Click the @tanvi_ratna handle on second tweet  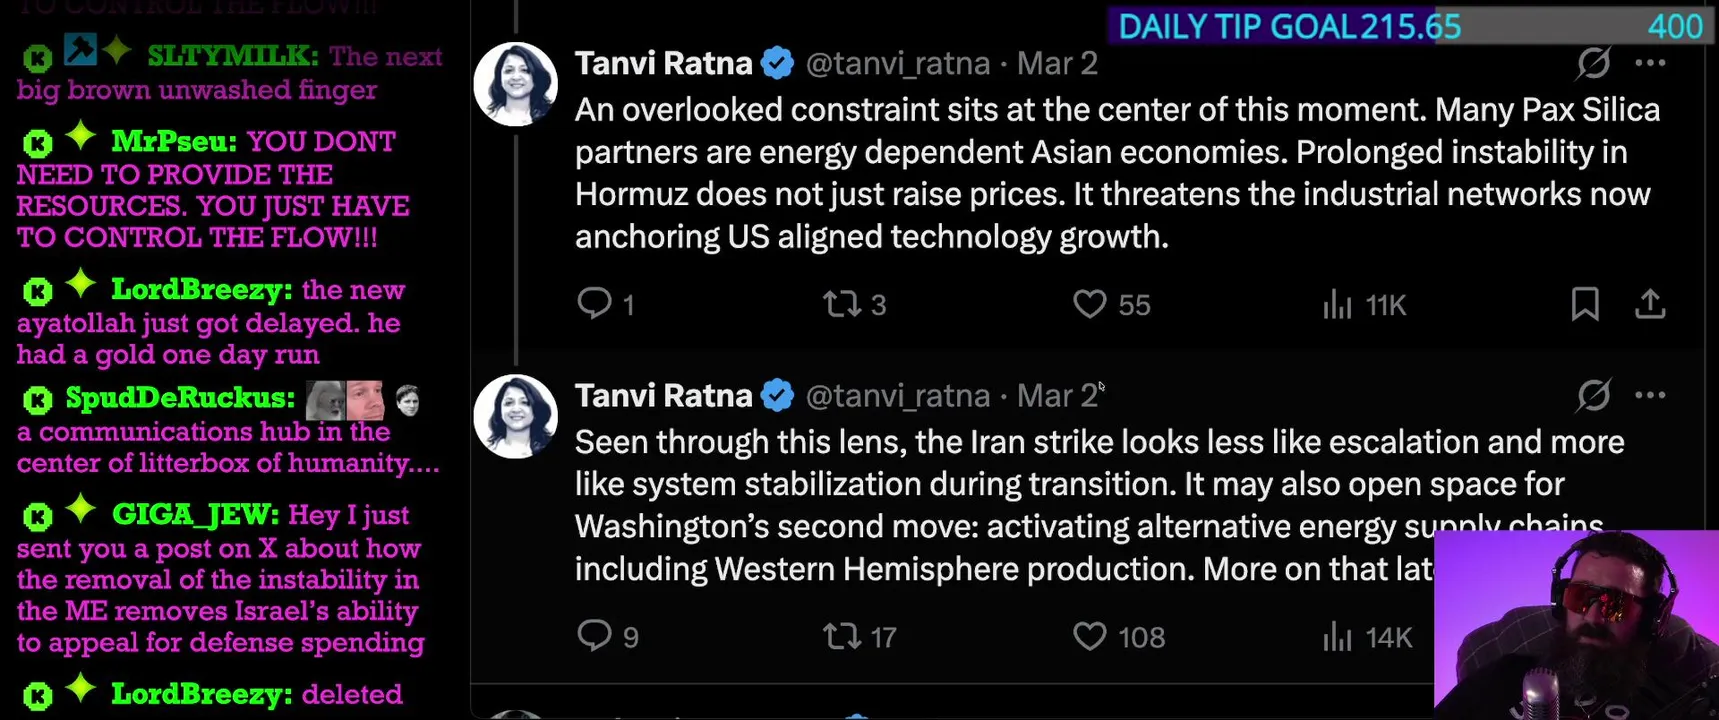(x=897, y=396)
